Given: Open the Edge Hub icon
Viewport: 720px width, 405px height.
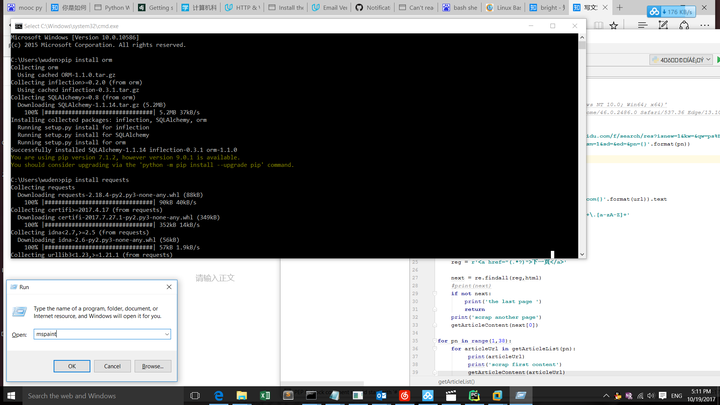Looking at the screenshot, I should coord(642,25).
